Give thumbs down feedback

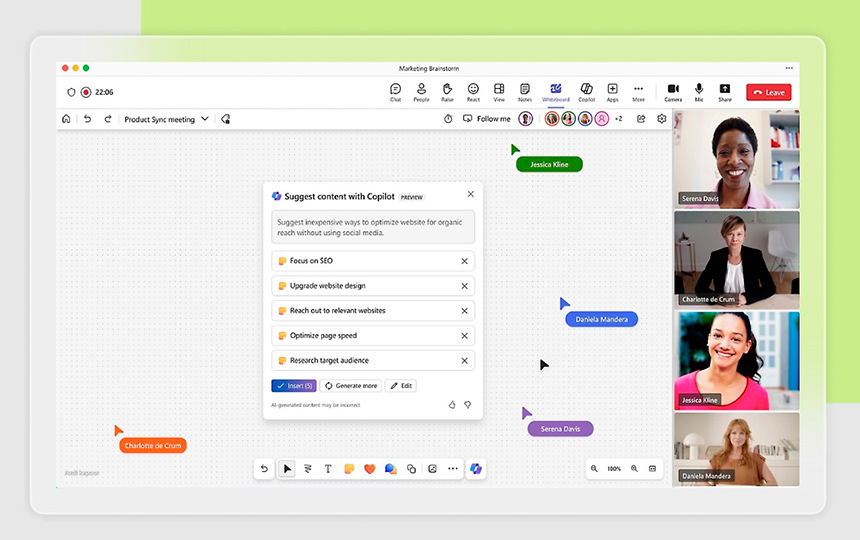pos(468,405)
